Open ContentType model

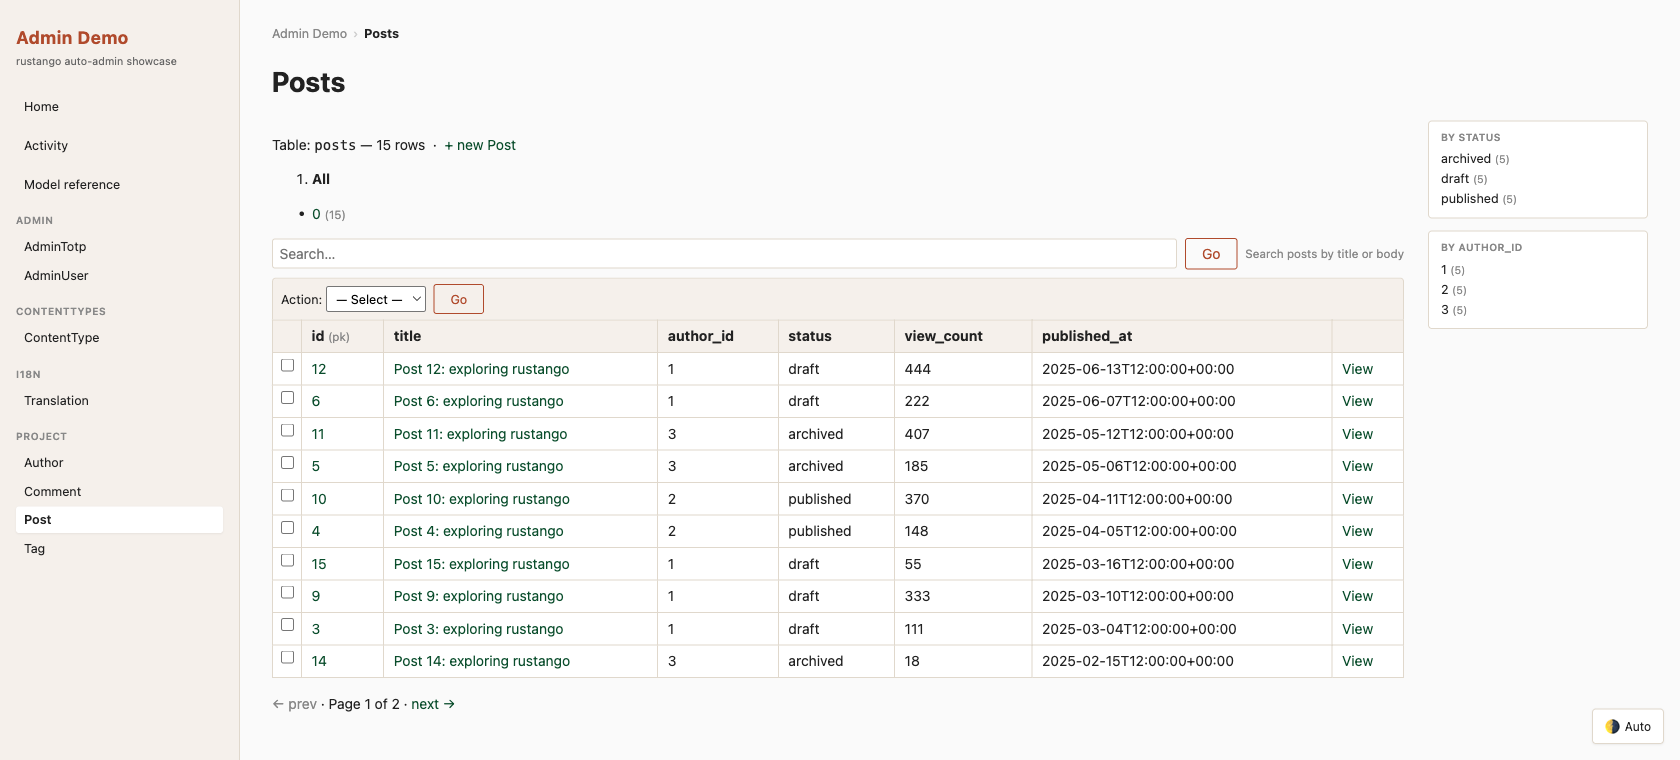tap(119, 338)
